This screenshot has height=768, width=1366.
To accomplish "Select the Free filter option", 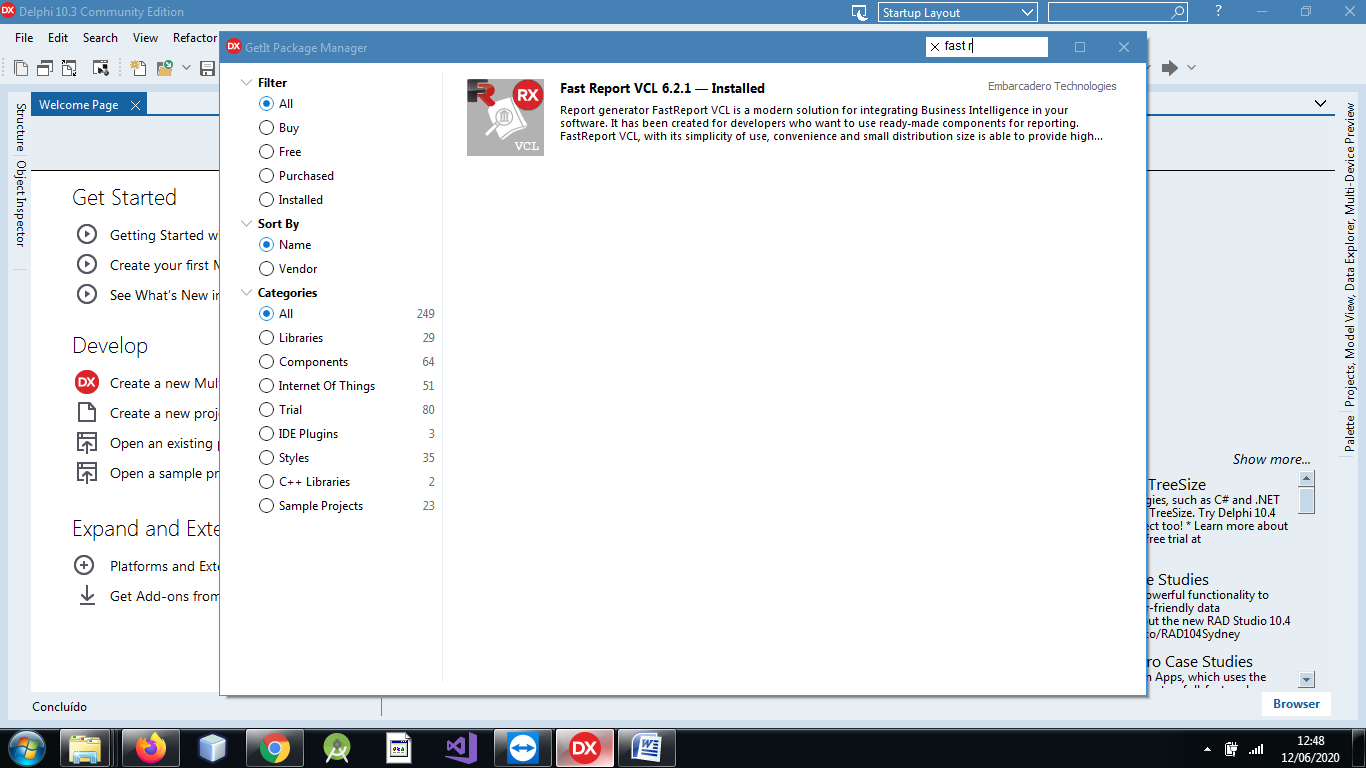I will click(x=280, y=152).
